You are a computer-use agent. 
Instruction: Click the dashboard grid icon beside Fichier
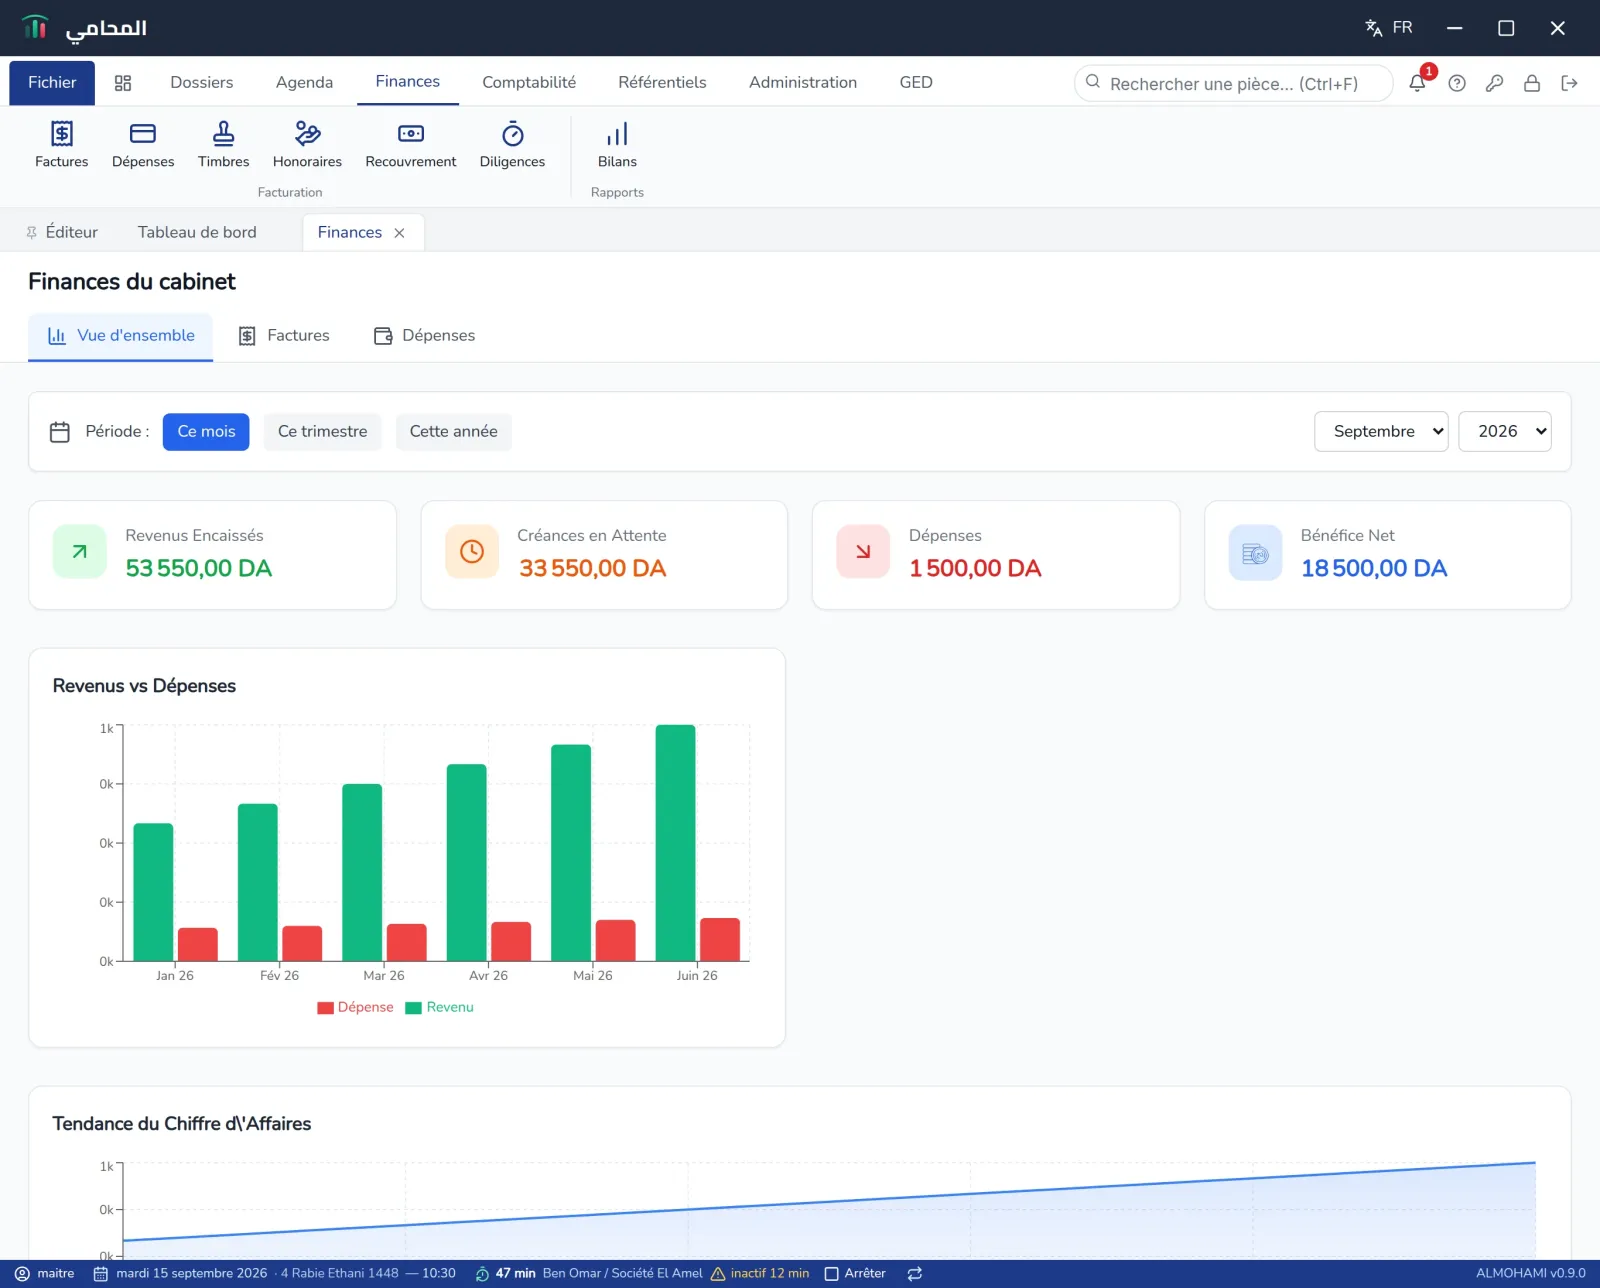[x=123, y=83]
